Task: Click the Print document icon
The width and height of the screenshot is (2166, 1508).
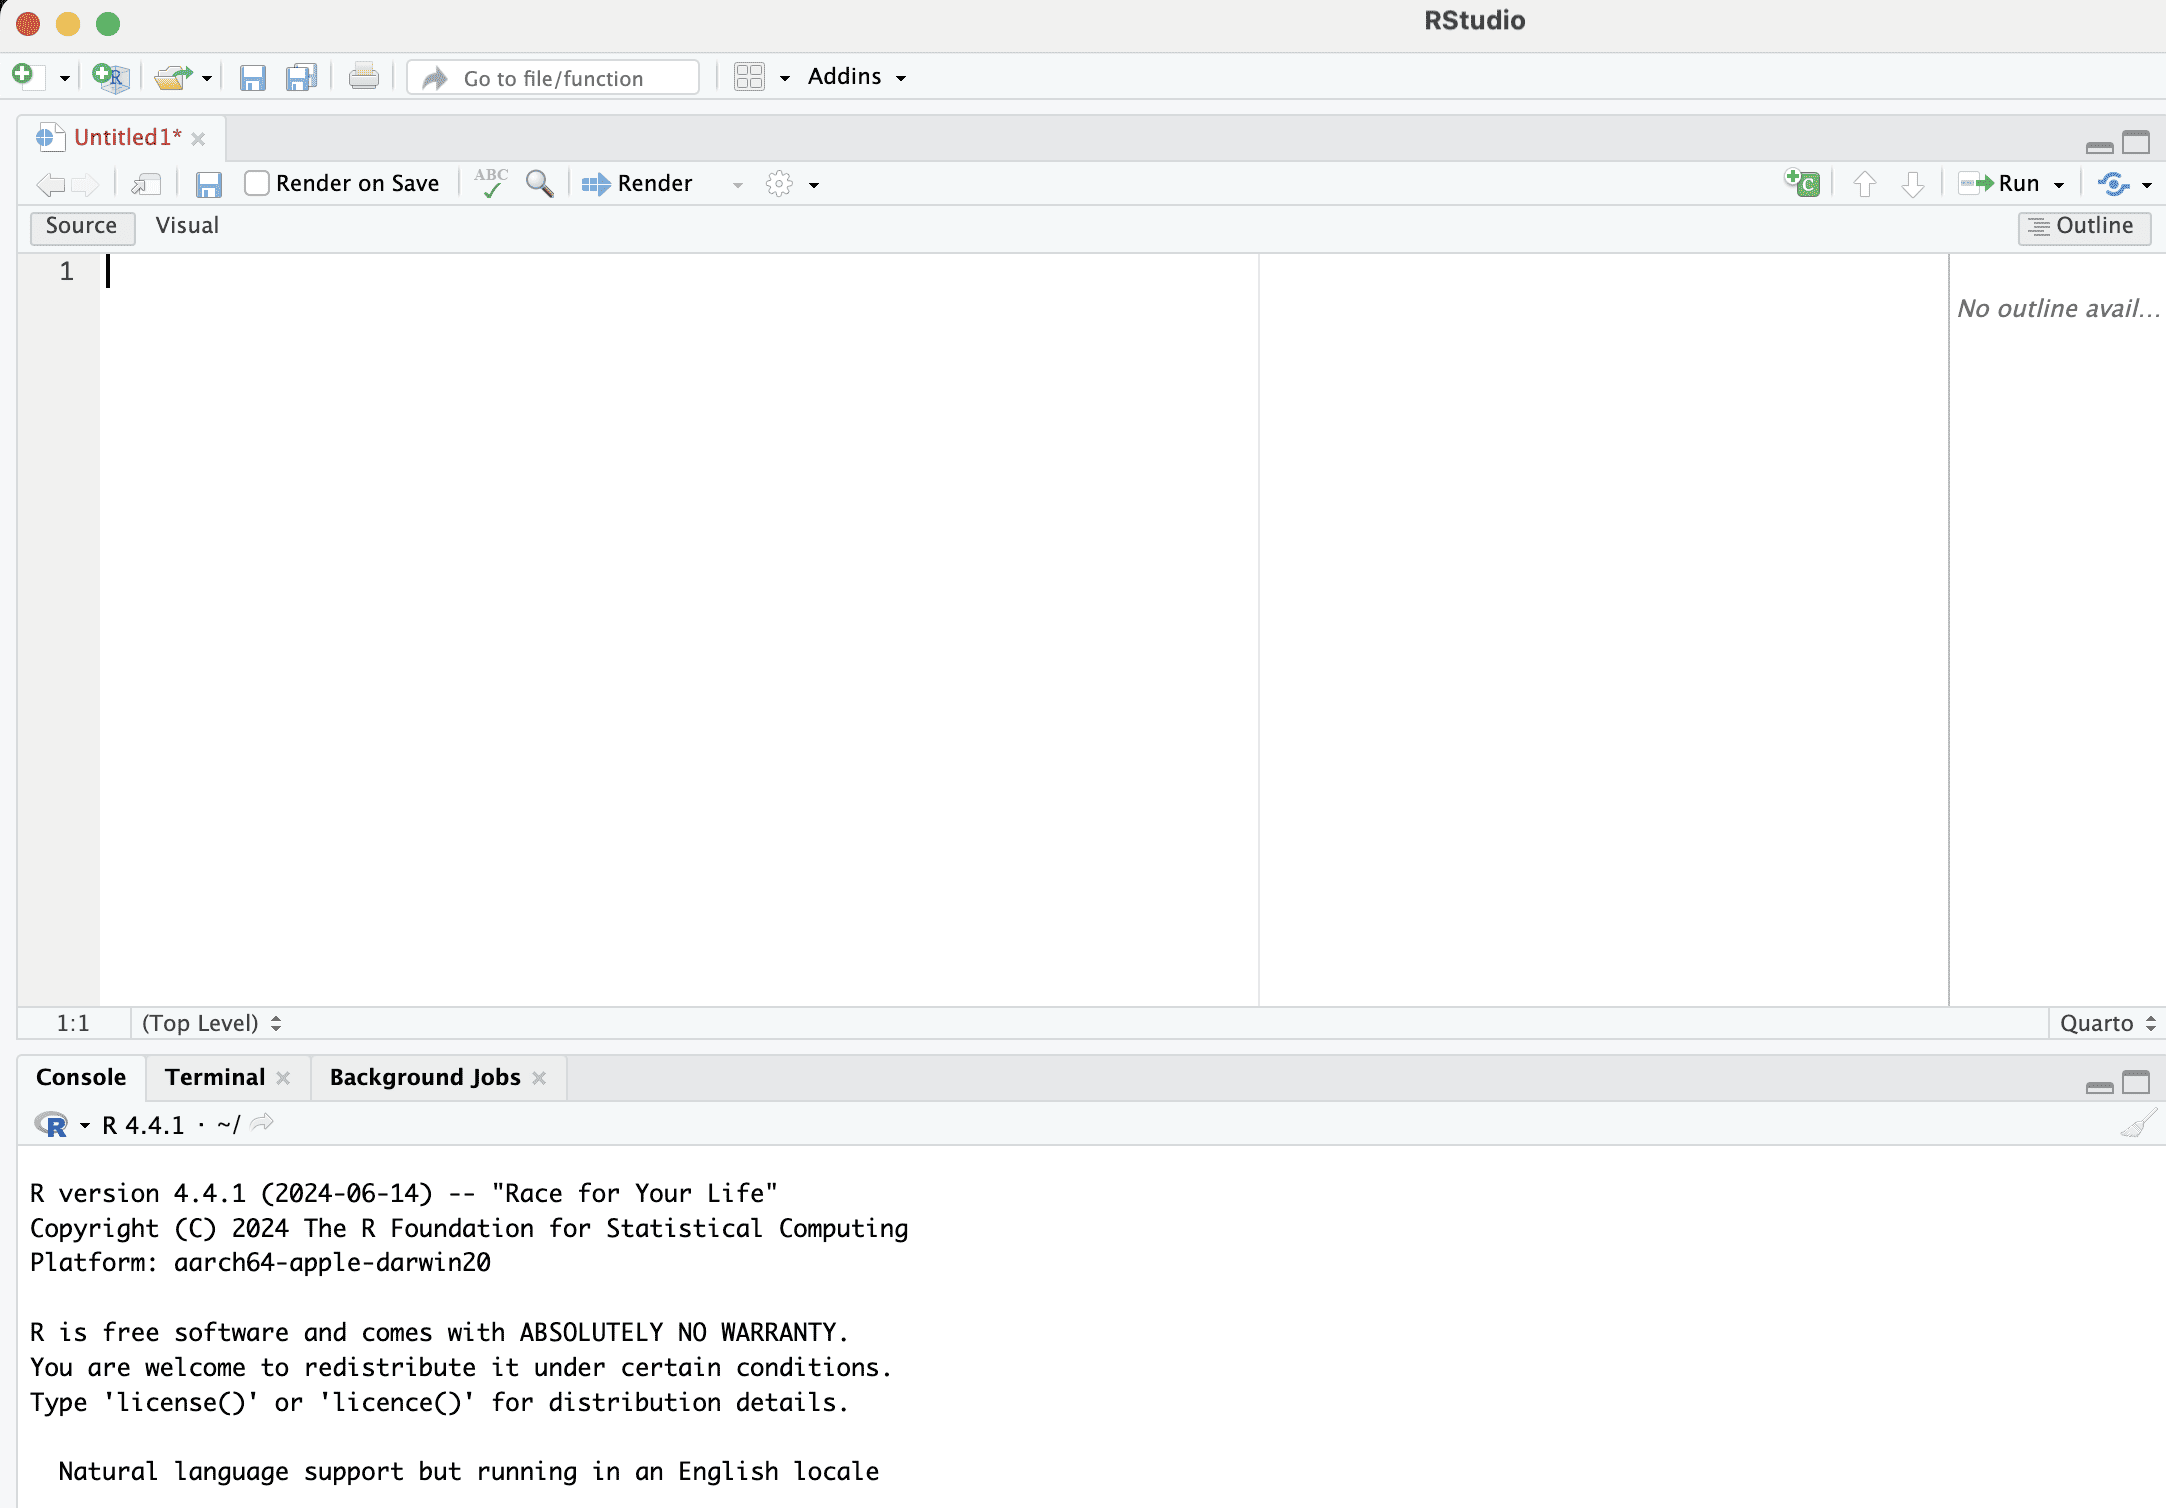Action: pyautogui.click(x=363, y=77)
